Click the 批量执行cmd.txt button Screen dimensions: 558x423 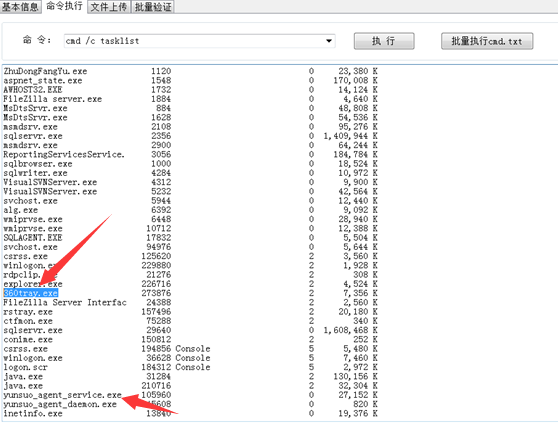487,41
